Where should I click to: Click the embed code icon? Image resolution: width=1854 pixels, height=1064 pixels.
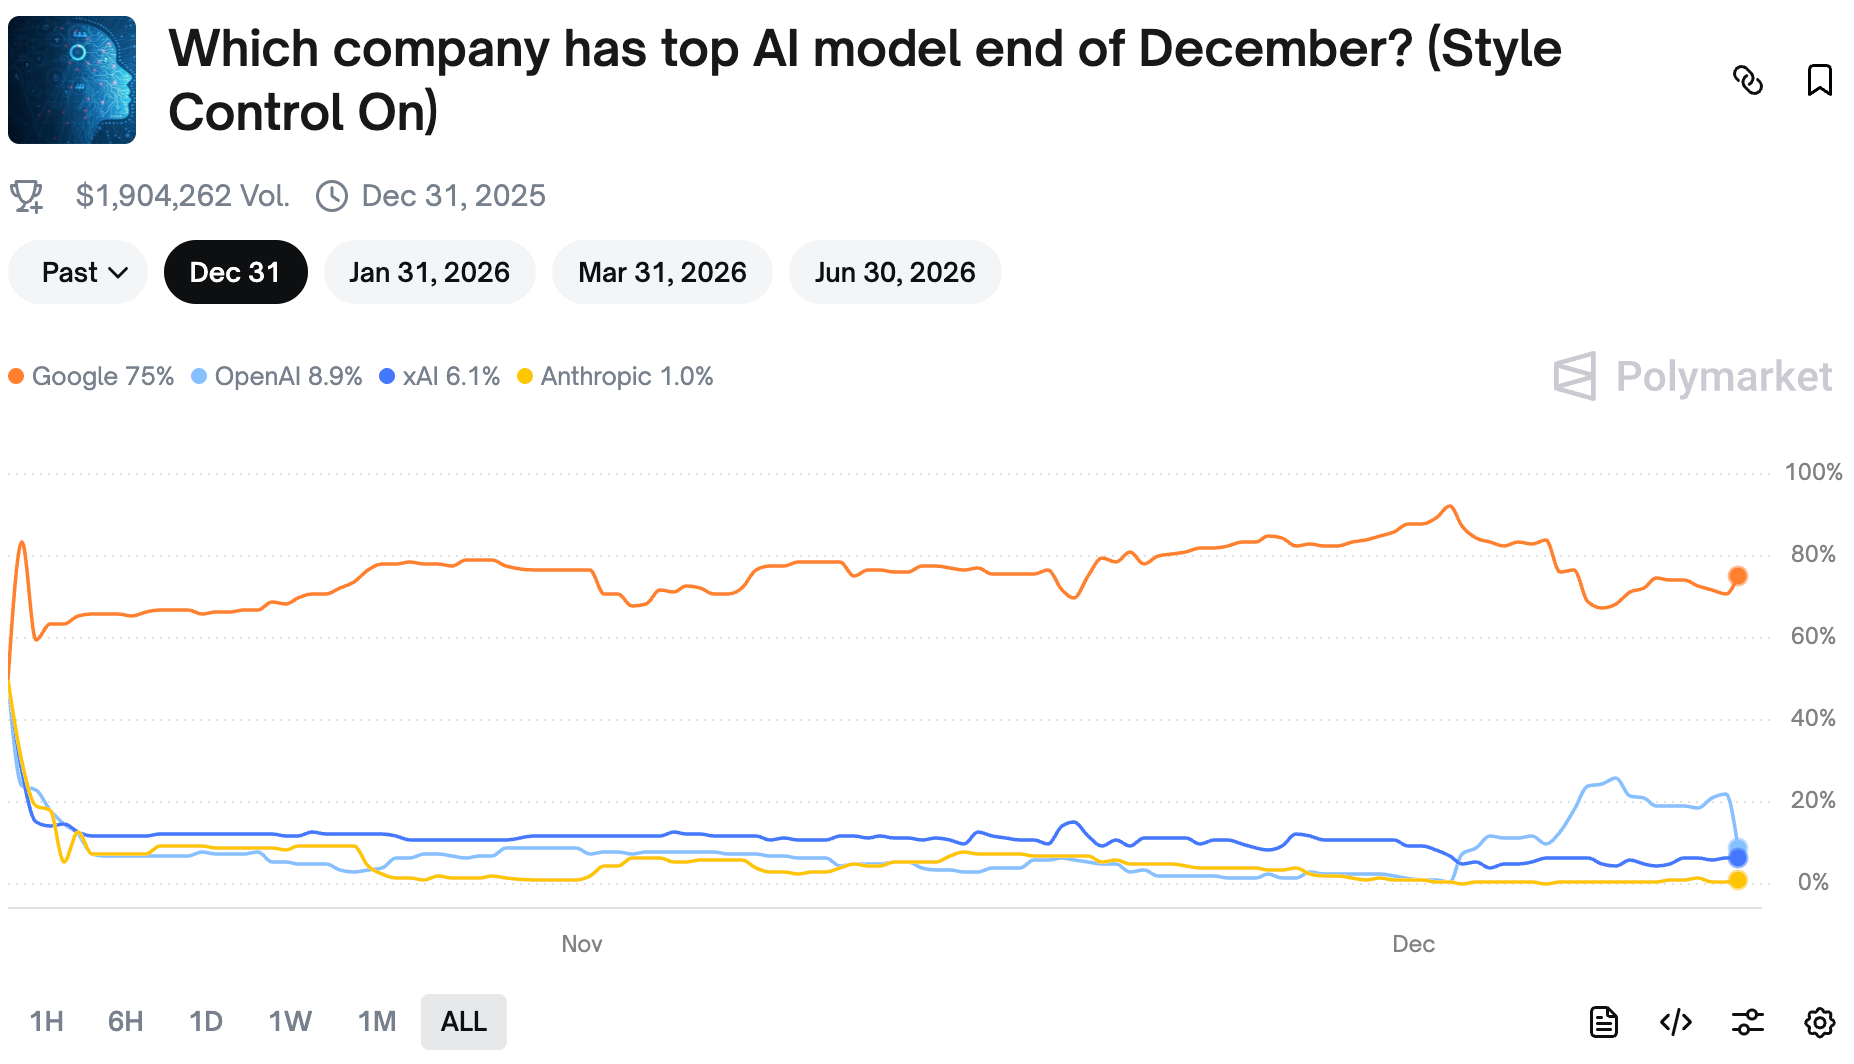click(x=1675, y=1022)
